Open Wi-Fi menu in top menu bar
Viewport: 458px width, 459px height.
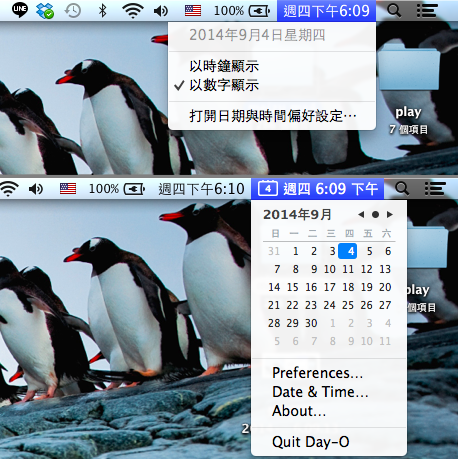point(133,11)
